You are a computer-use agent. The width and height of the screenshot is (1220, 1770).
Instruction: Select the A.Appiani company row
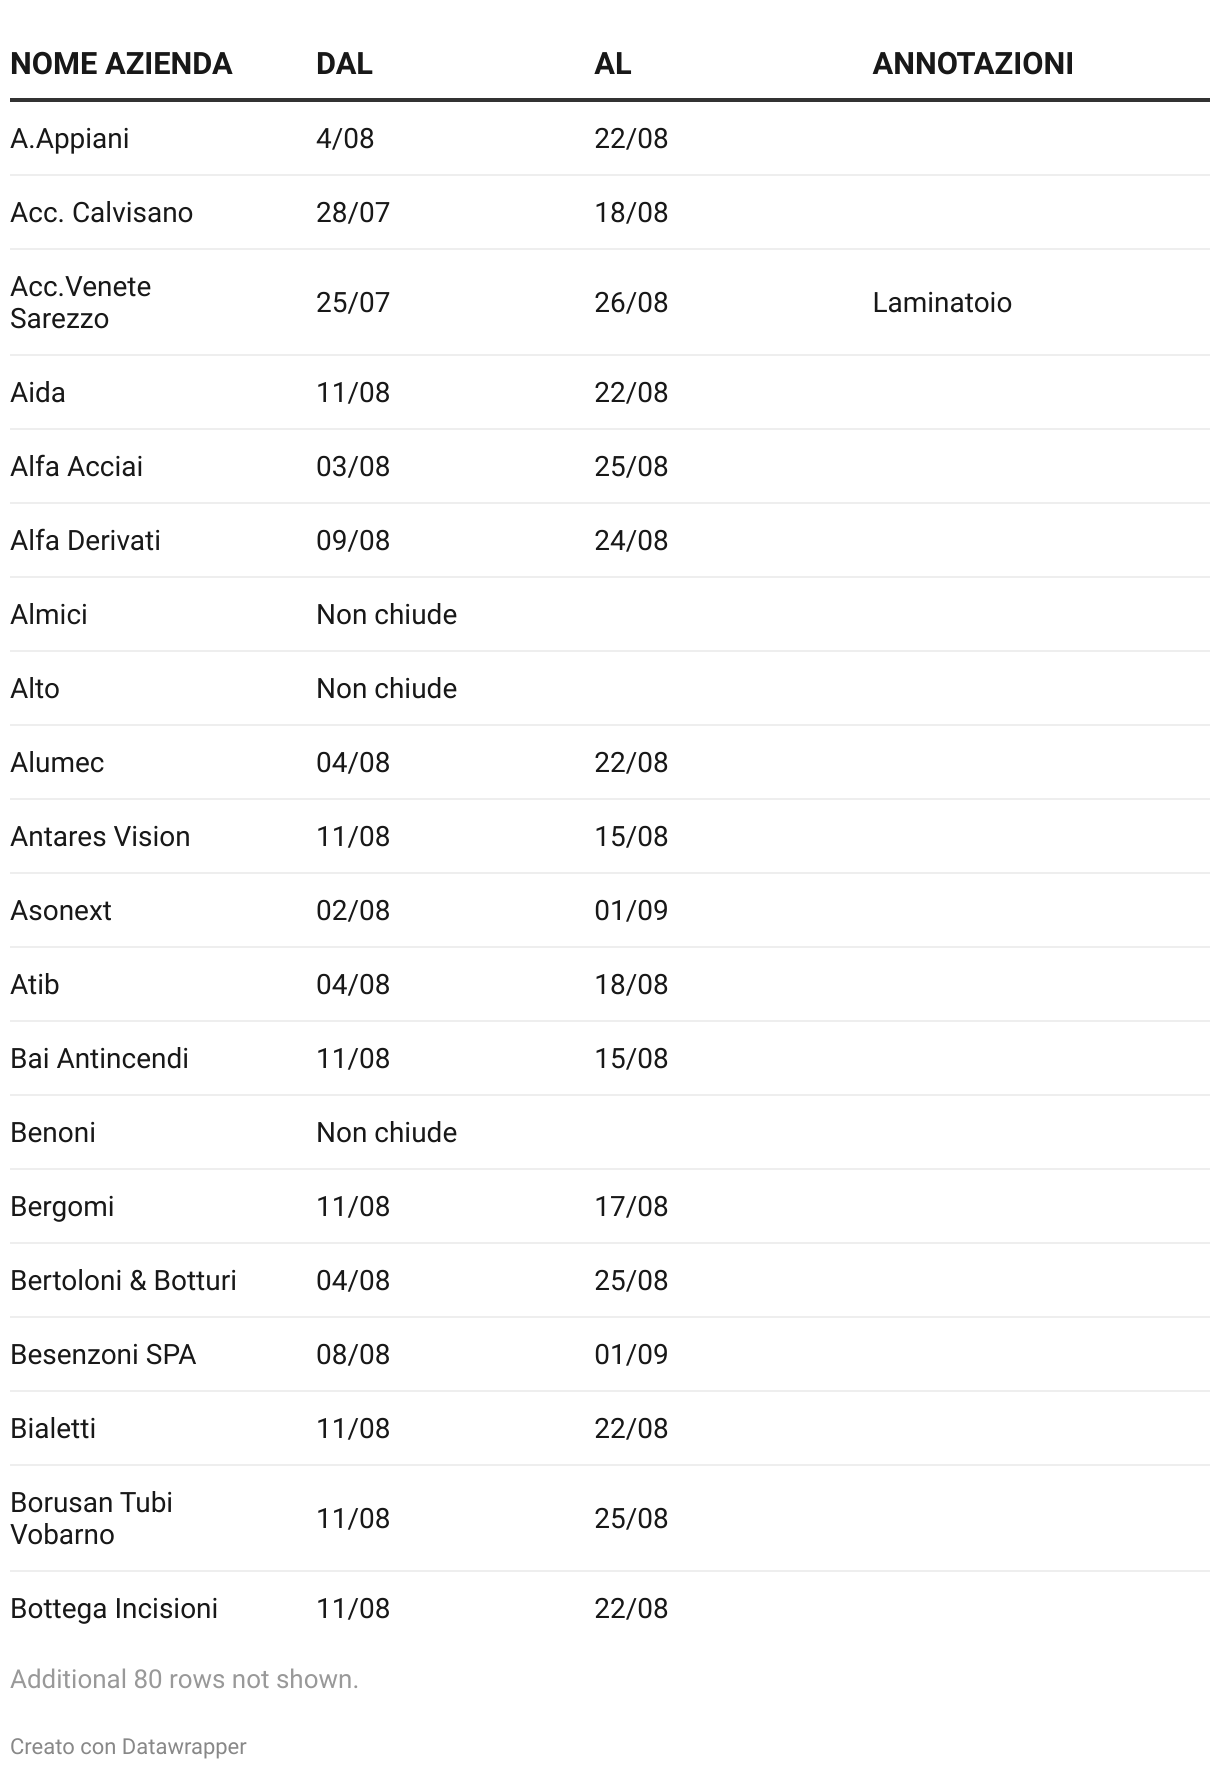[x=70, y=138]
